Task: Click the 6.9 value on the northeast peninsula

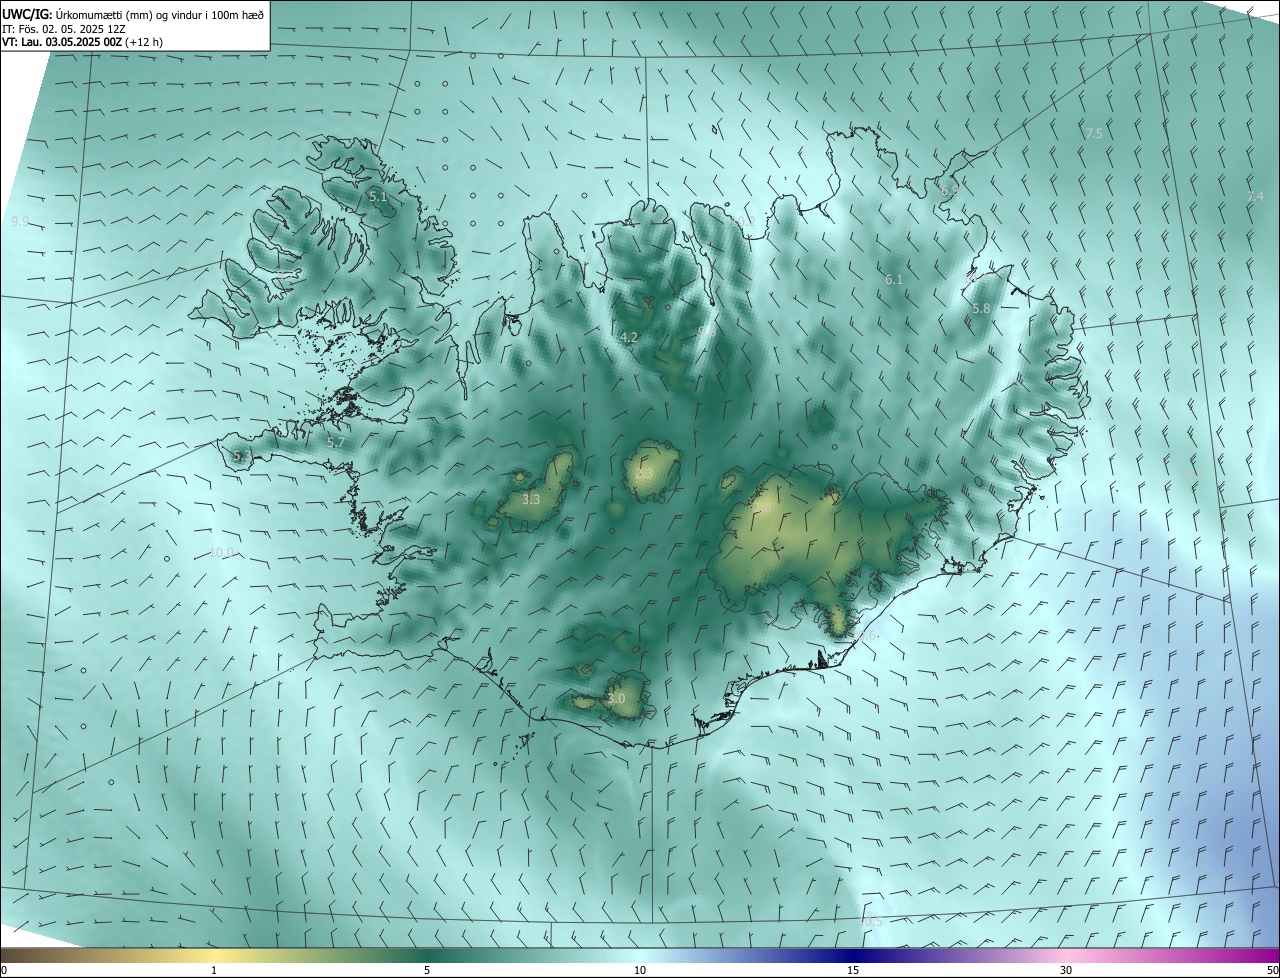Action: 950,190
